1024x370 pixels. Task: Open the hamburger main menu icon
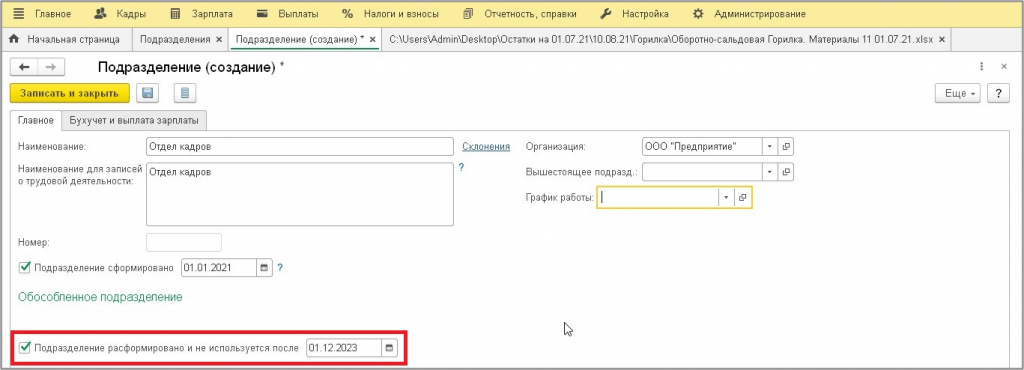click(18, 13)
